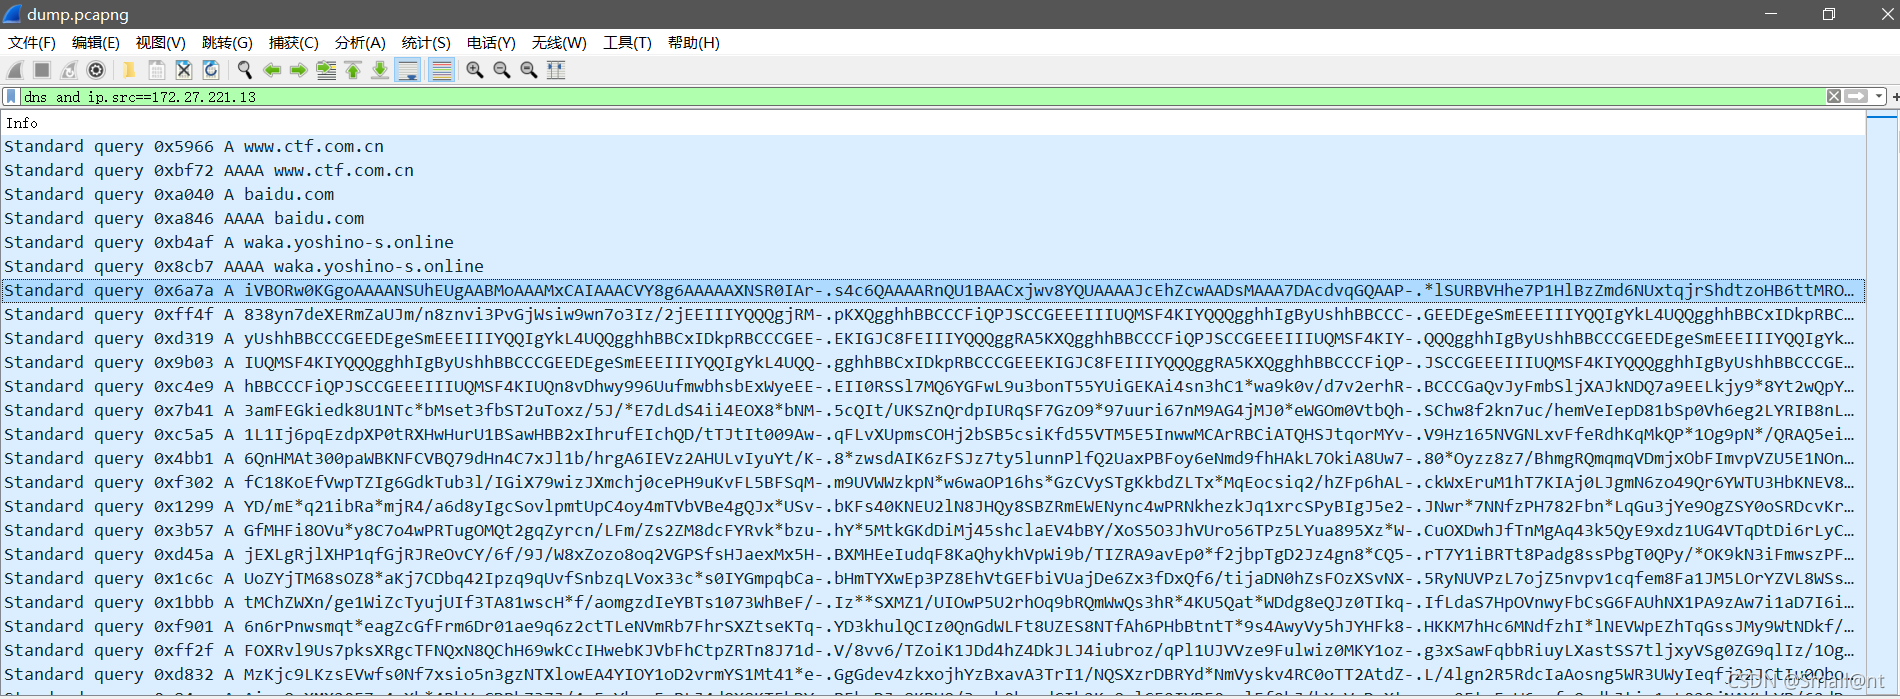Select query 0xf302 packet row
Viewport: 1900px width, 699px height.
click(x=932, y=482)
